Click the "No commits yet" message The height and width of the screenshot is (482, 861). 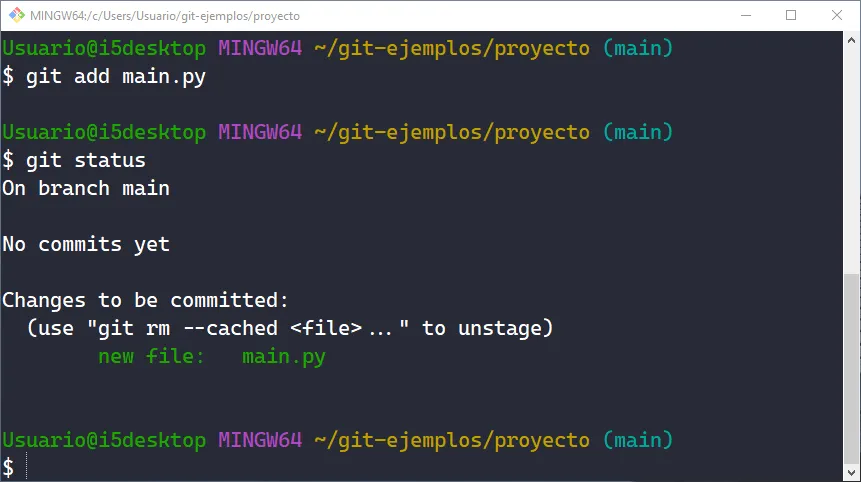pyautogui.click(x=86, y=244)
